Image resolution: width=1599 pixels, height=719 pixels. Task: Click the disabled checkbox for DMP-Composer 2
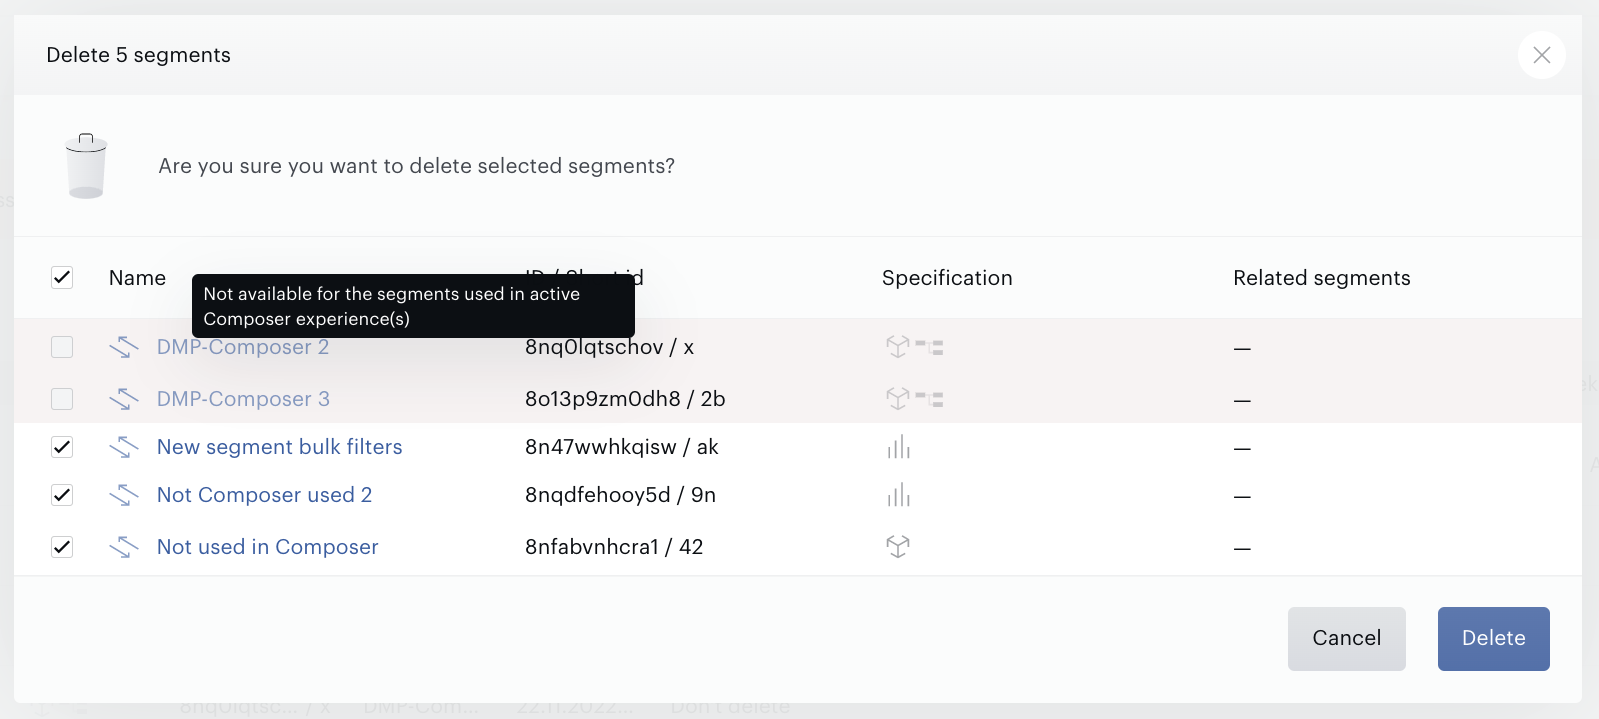pyautogui.click(x=62, y=347)
